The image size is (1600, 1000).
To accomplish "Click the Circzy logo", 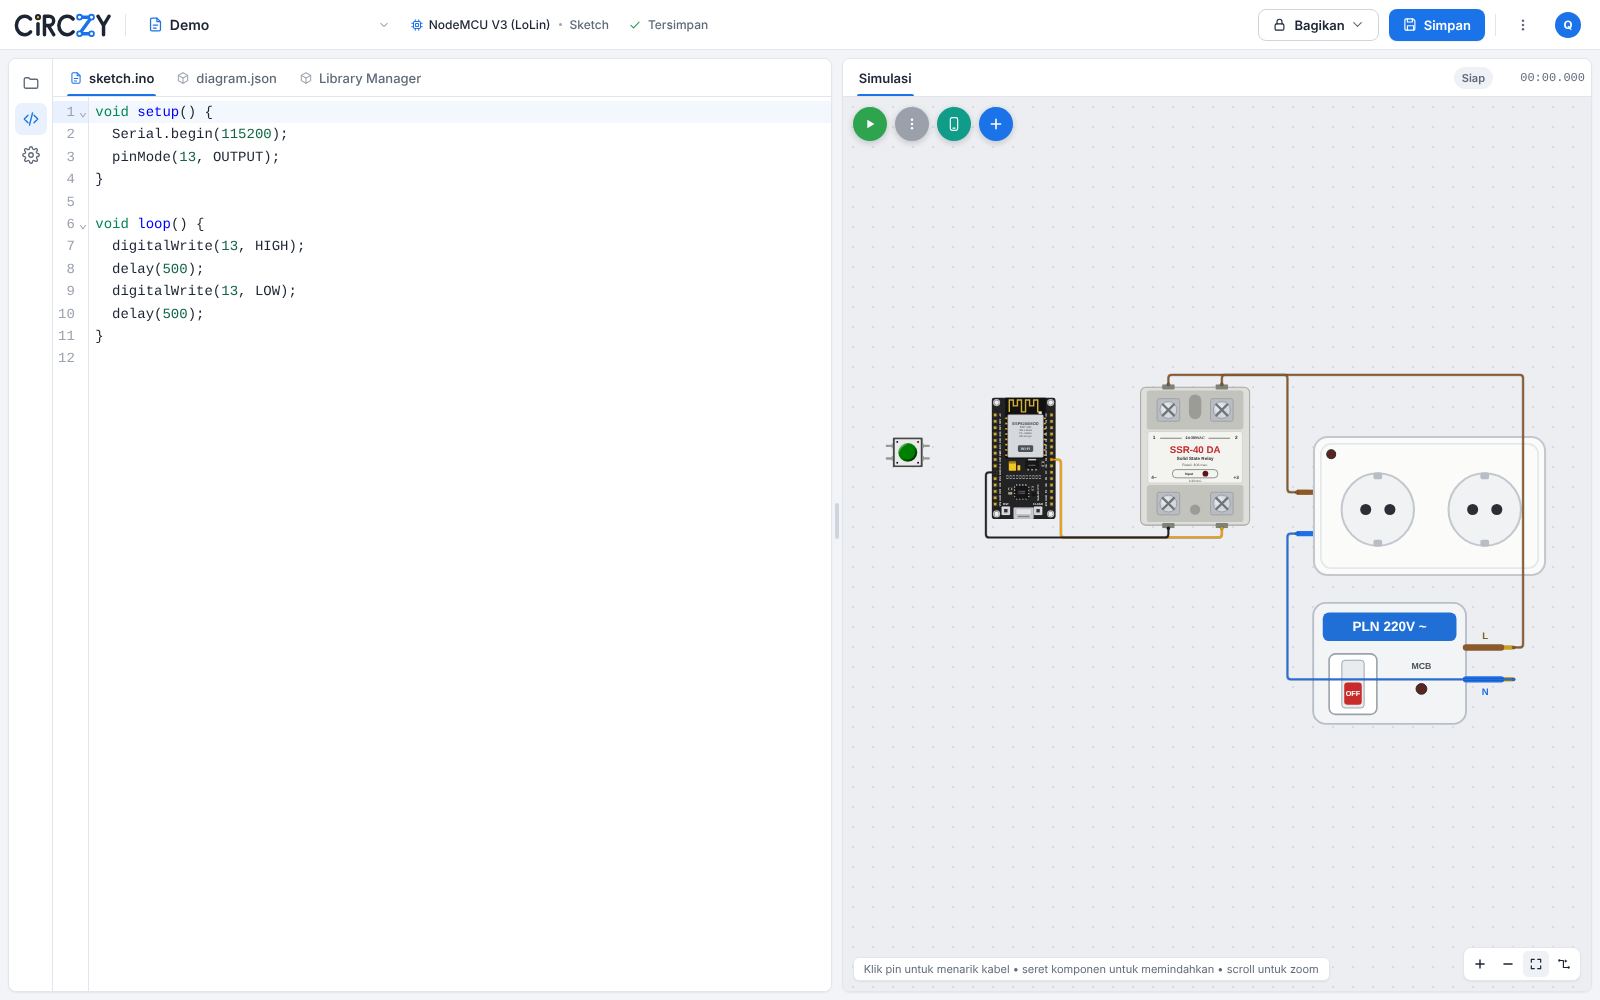I will pyautogui.click(x=62, y=25).
